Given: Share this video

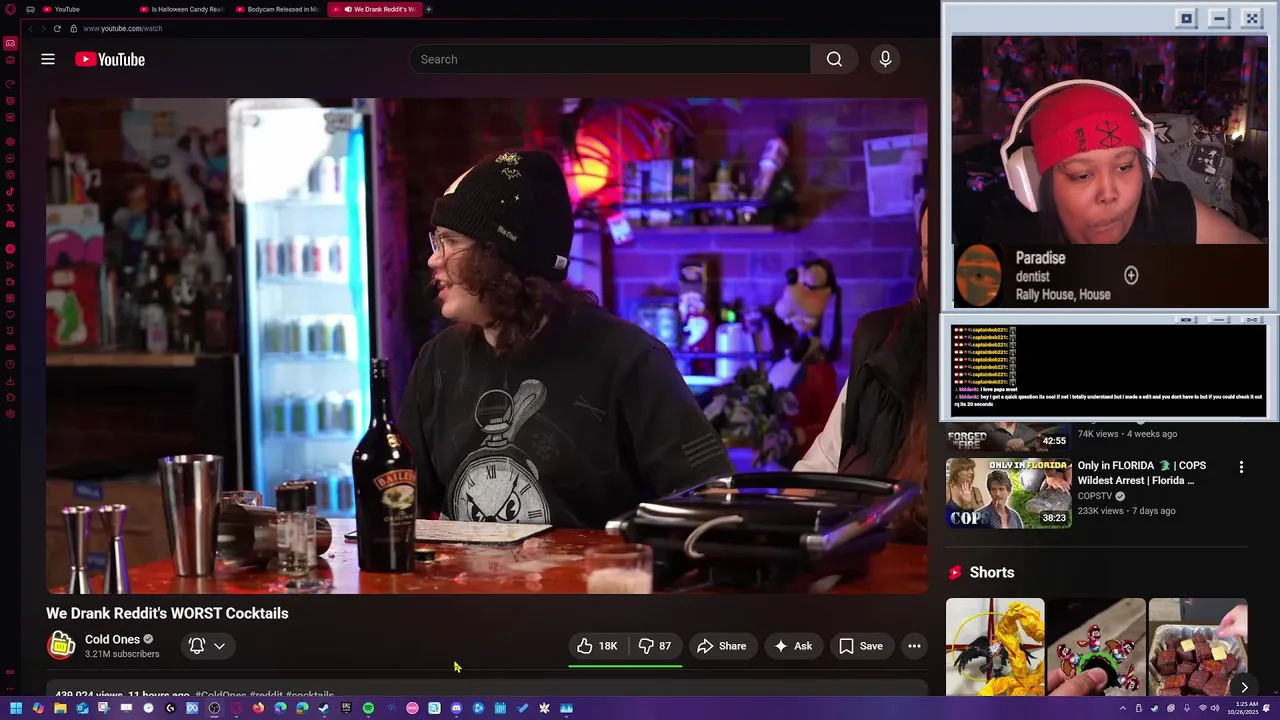Looking at the screenshot, I should [722, 646].
